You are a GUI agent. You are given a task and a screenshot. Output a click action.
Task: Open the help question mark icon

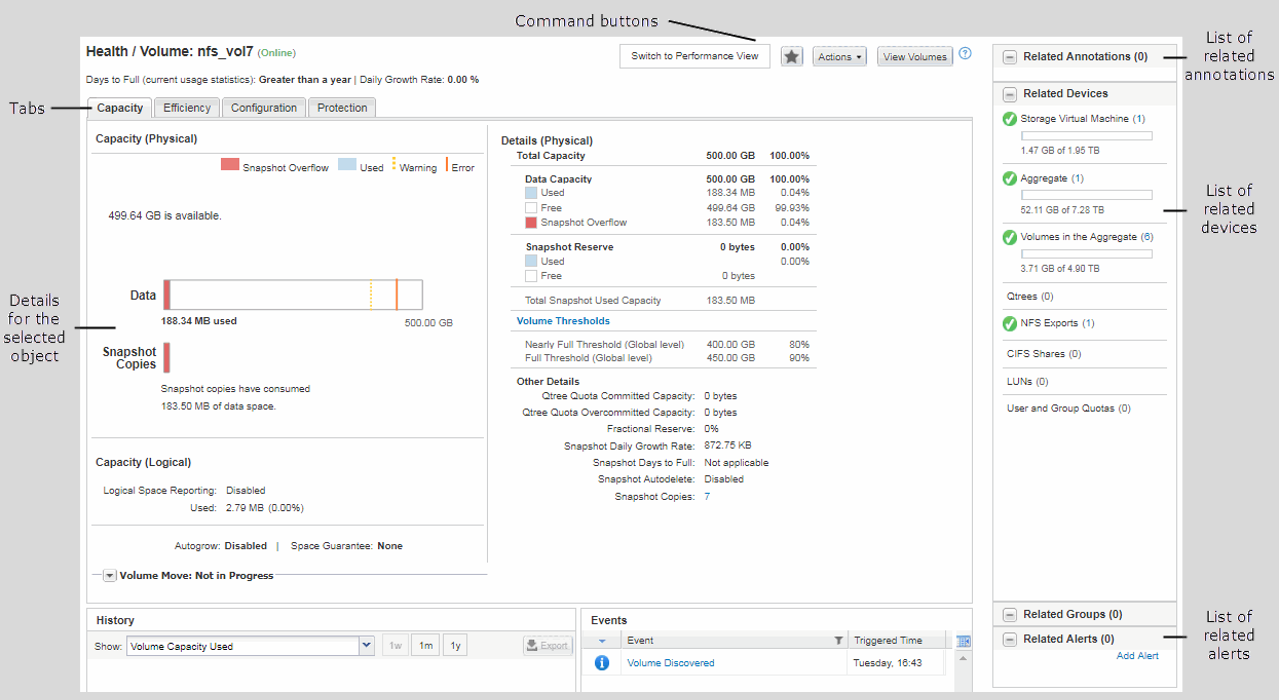pyautogui.click(x=965, y=54)
